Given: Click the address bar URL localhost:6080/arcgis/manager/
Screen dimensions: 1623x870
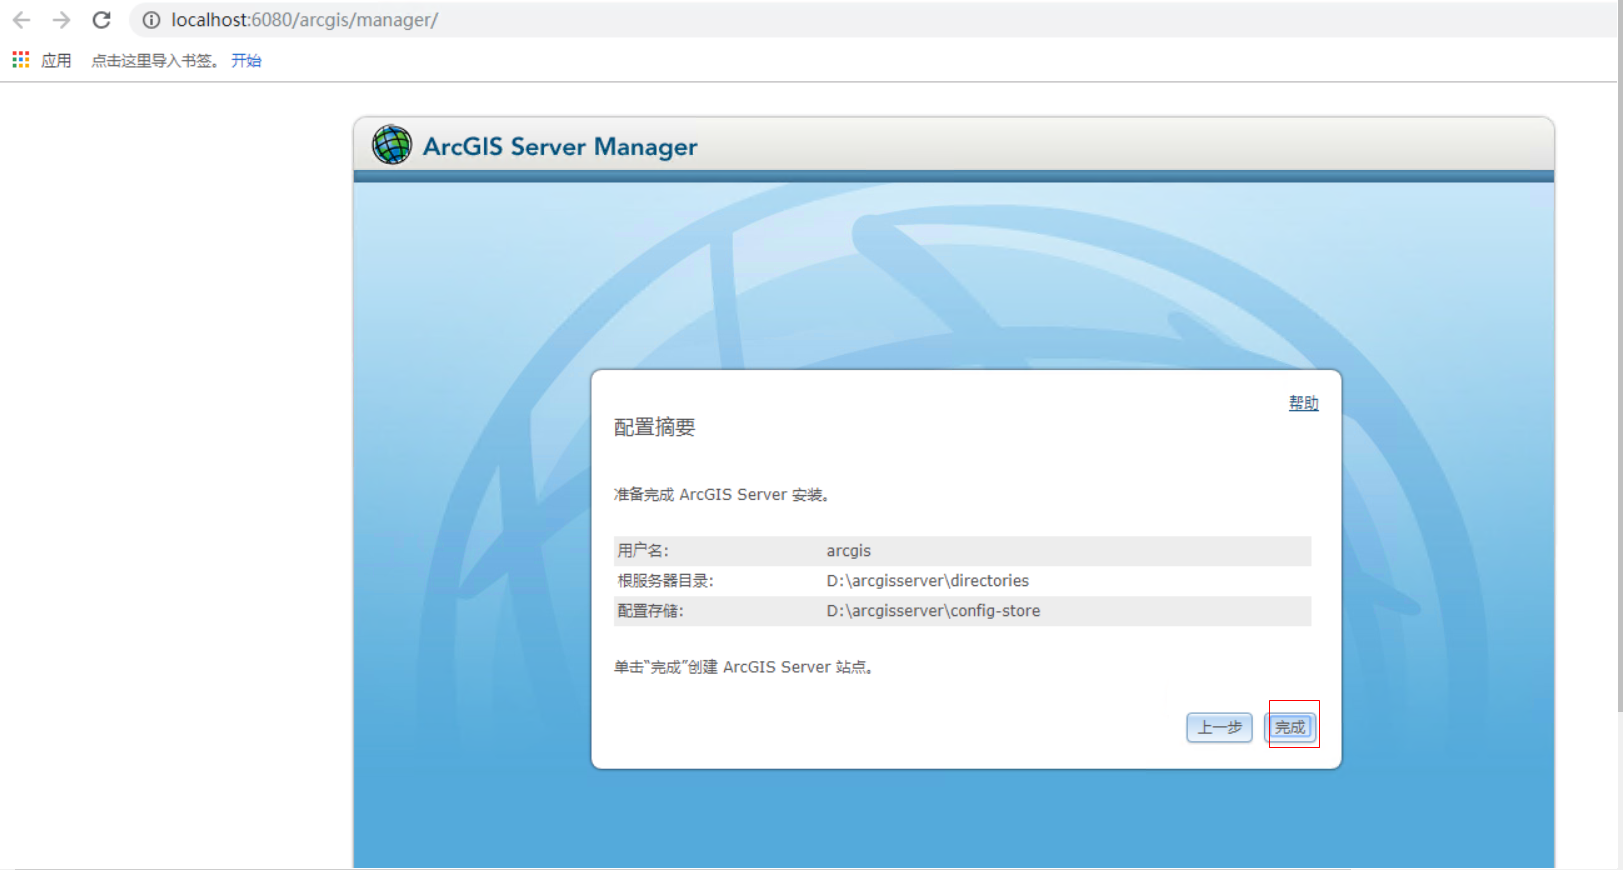Looking at the screenshot, I should click(x=304, y=20).
